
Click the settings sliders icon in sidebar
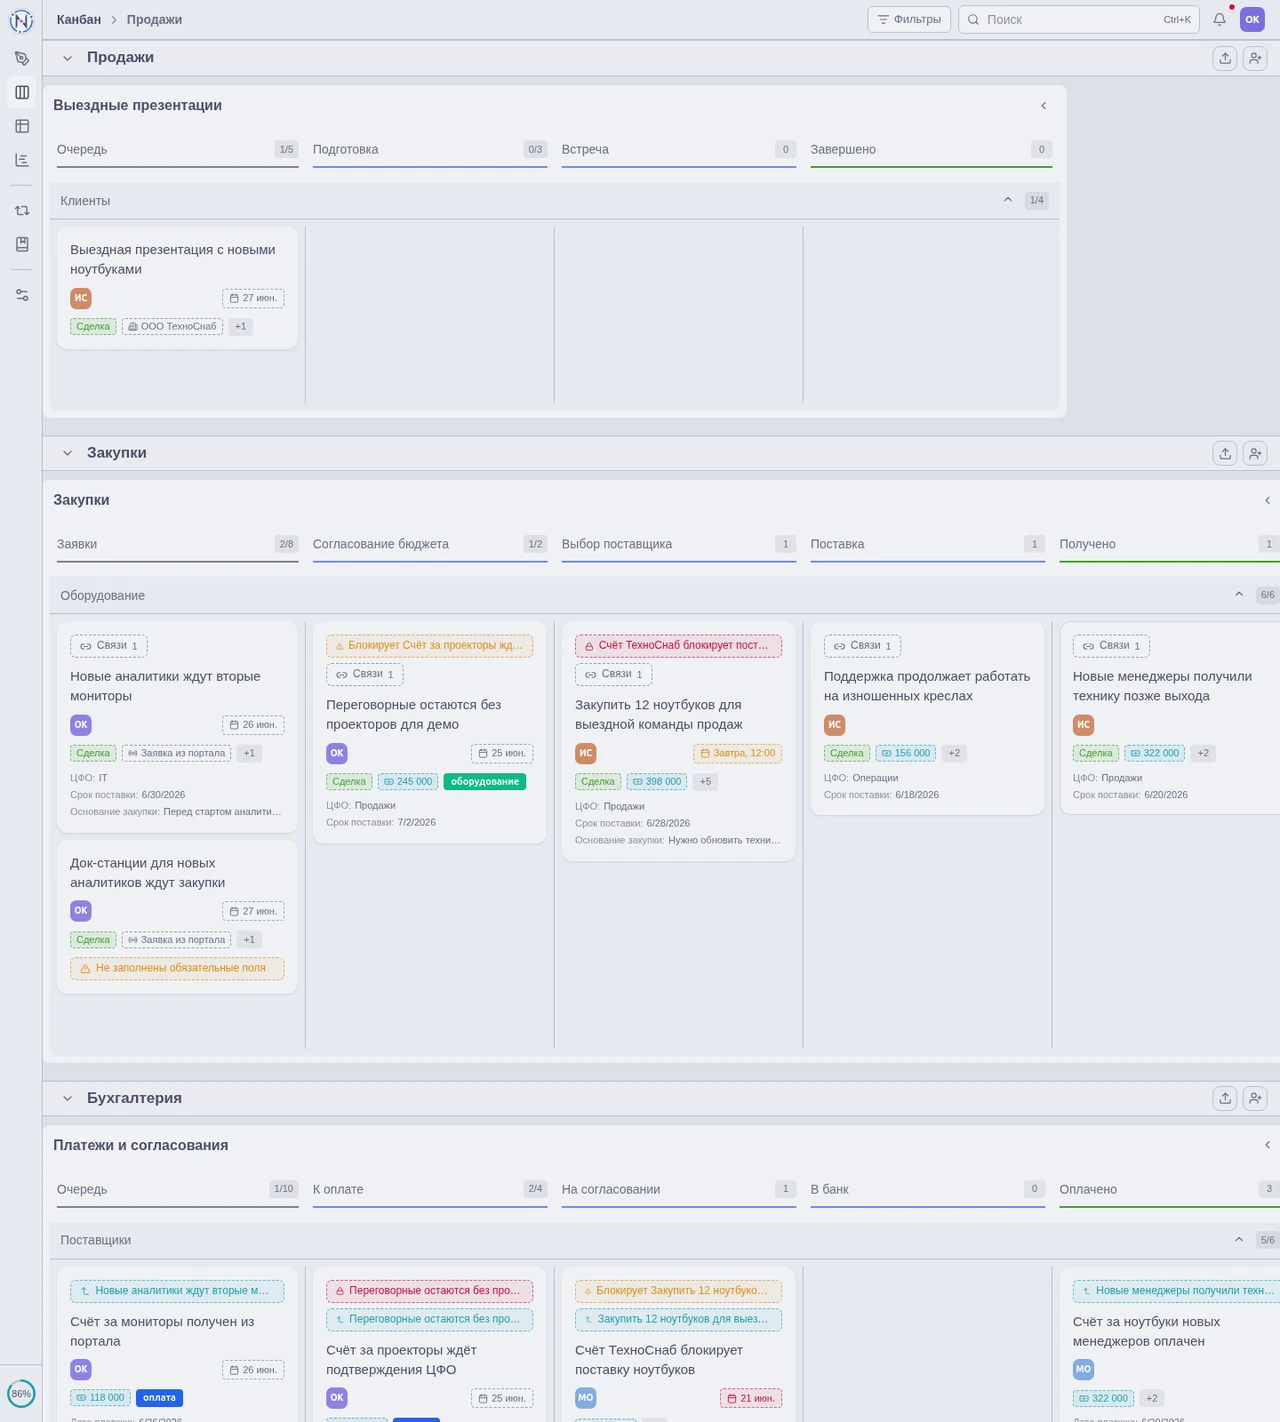click(22, 295)
